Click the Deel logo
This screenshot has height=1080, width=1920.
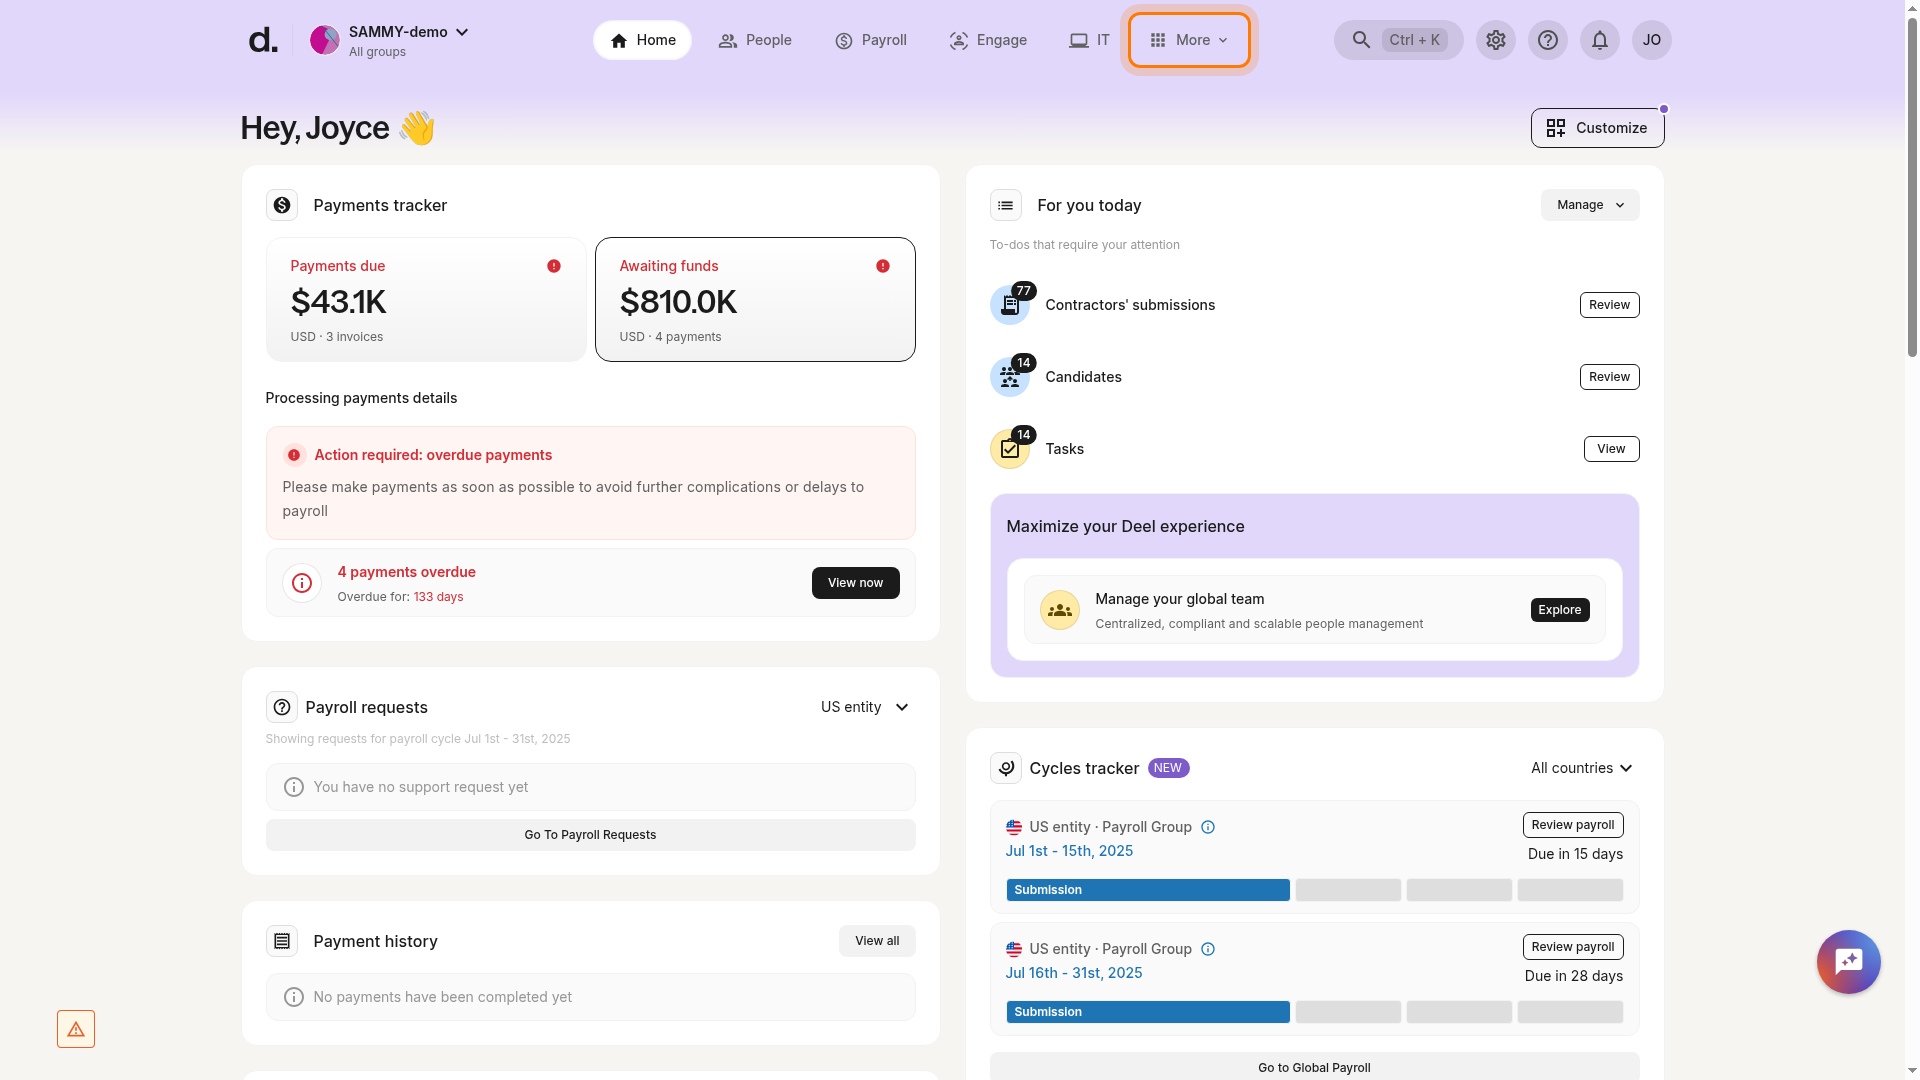(262, 41)
